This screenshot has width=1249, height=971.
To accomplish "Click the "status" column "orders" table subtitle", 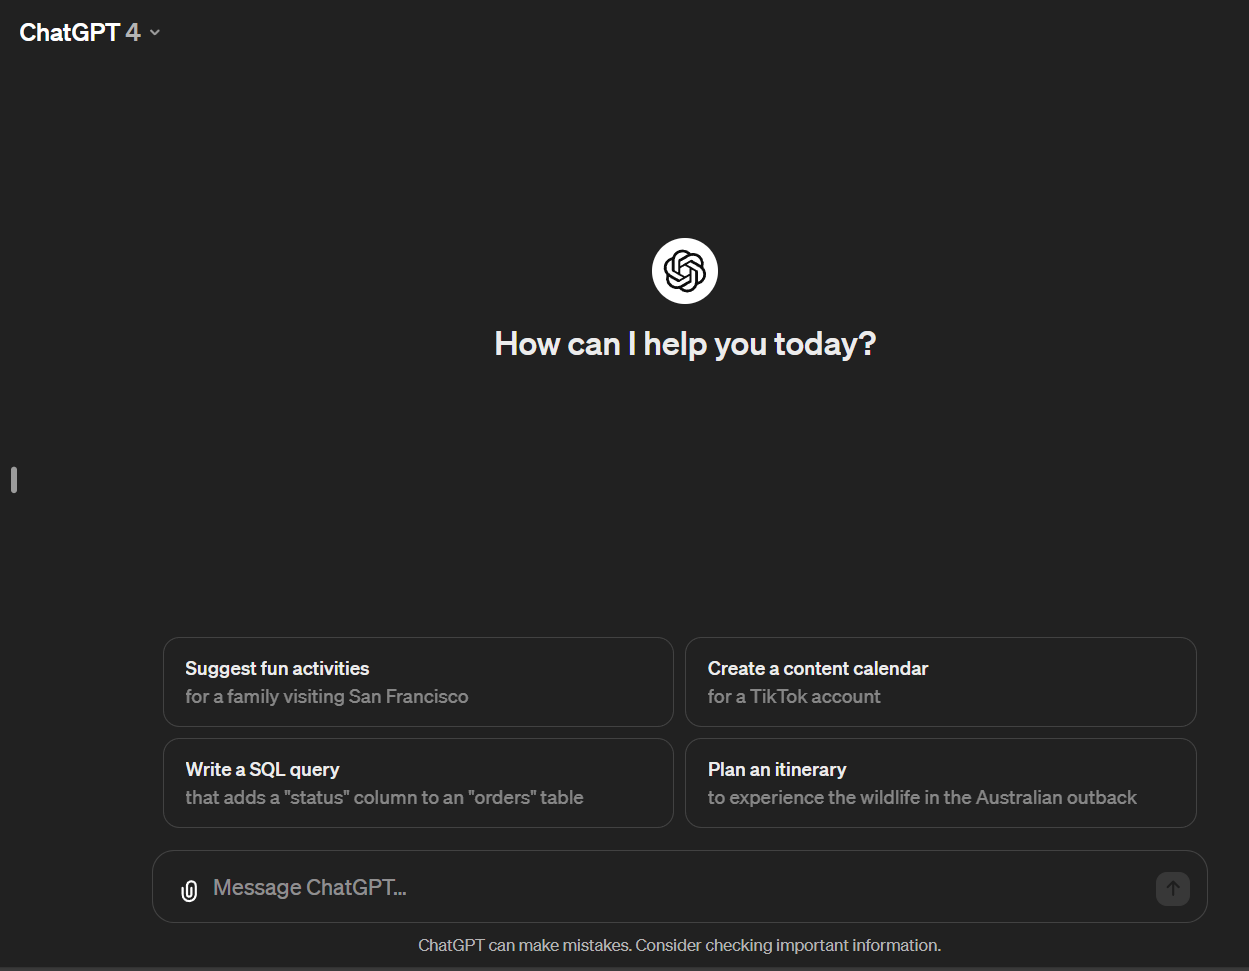I will [x=384, y=797].
